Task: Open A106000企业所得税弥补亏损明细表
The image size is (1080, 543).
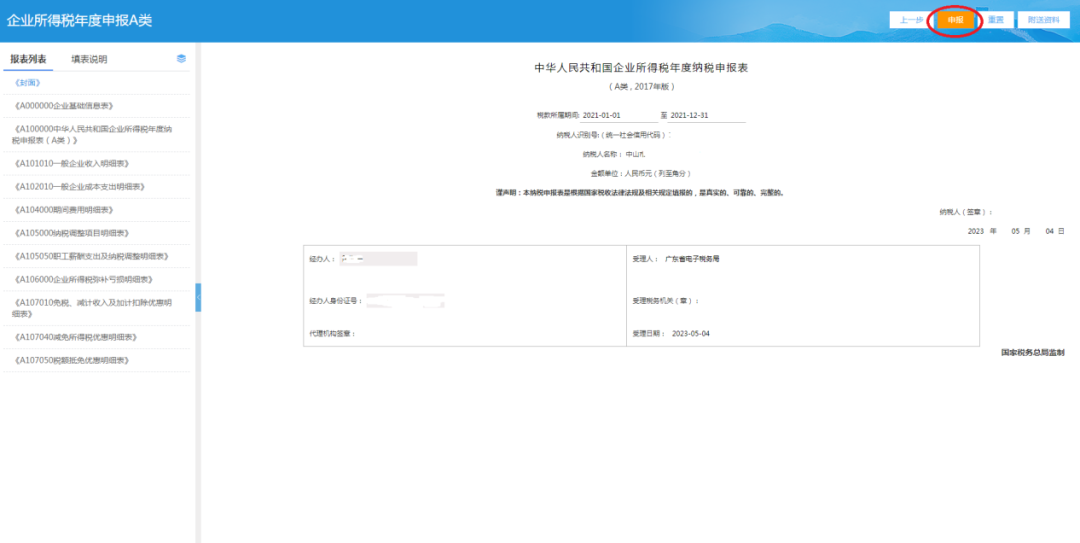Action: (83, 279)
